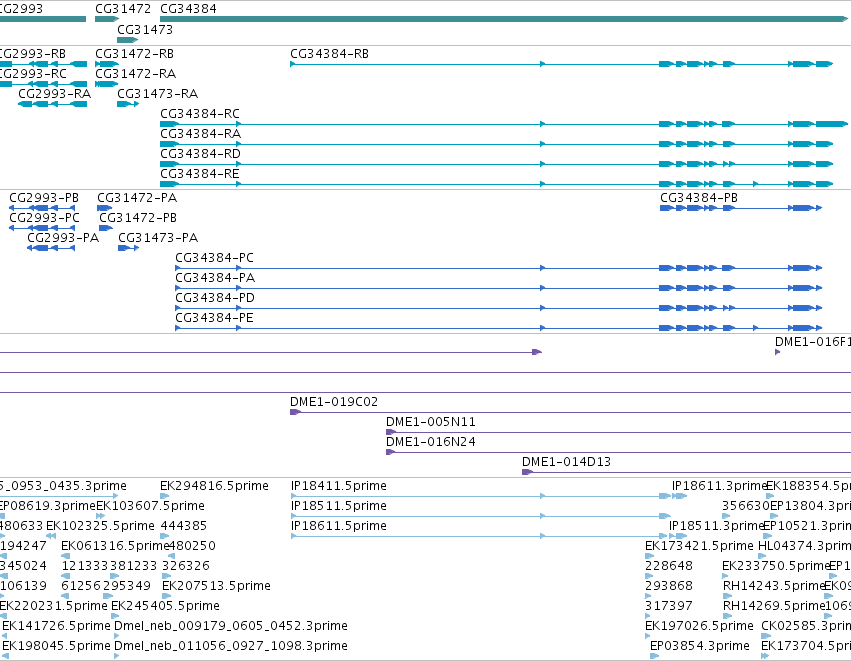Select the CG34384-PD protein label
The image size is (851, 661).
215,298
